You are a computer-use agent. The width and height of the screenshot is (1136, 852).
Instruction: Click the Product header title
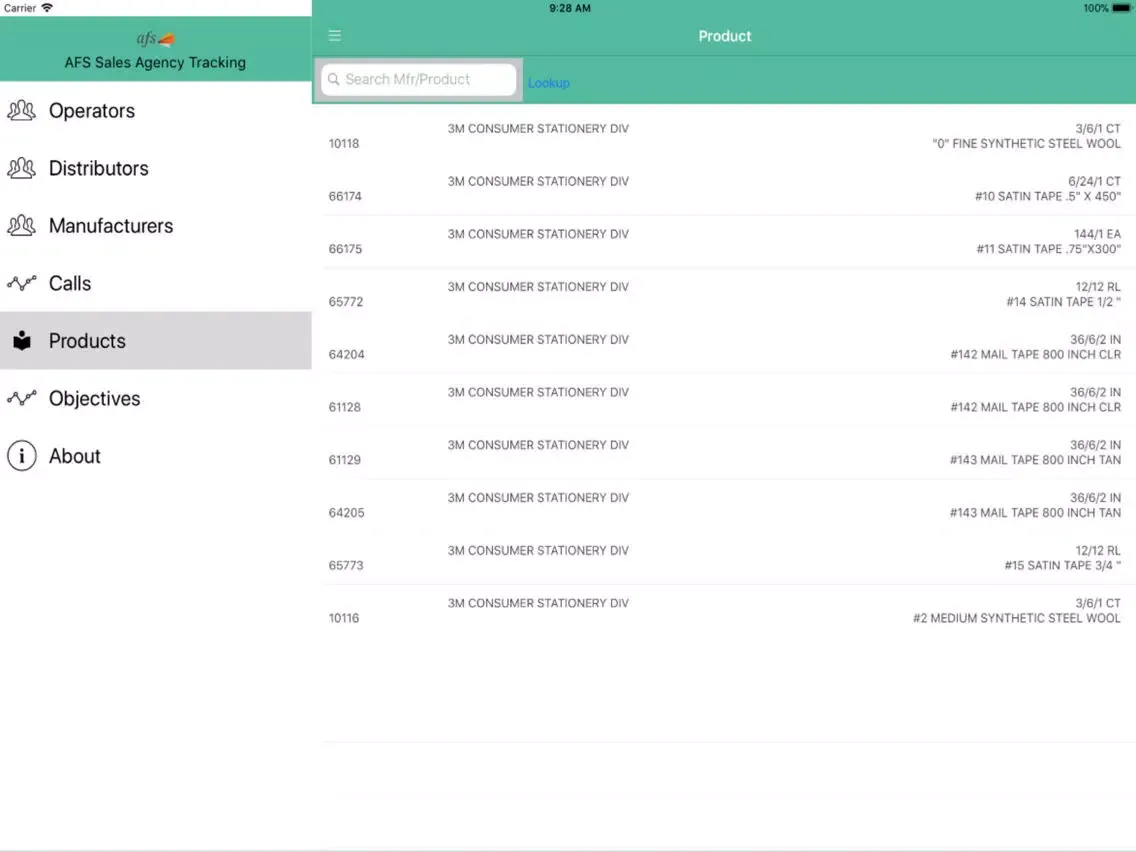pyautogui.click(x=724, y=36)
